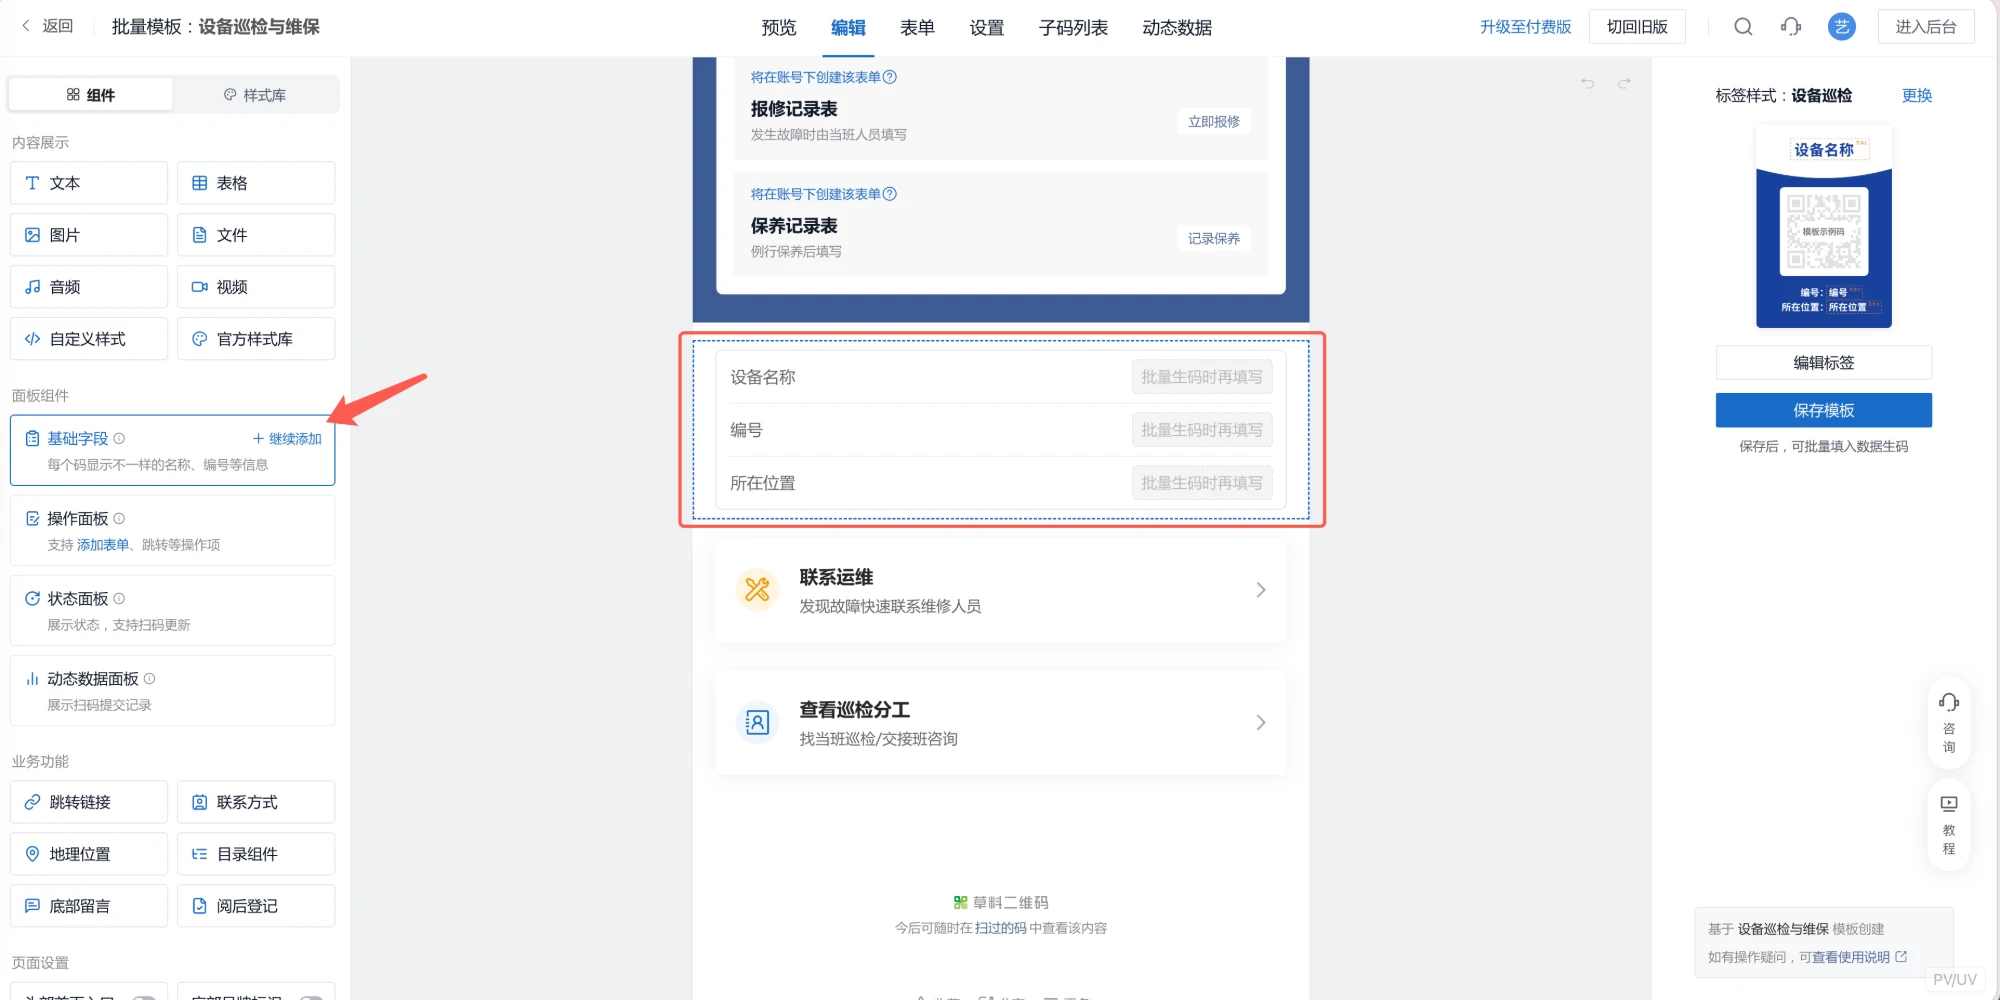
Task: Switch to the 表单 tab
Action: (917, 28)
